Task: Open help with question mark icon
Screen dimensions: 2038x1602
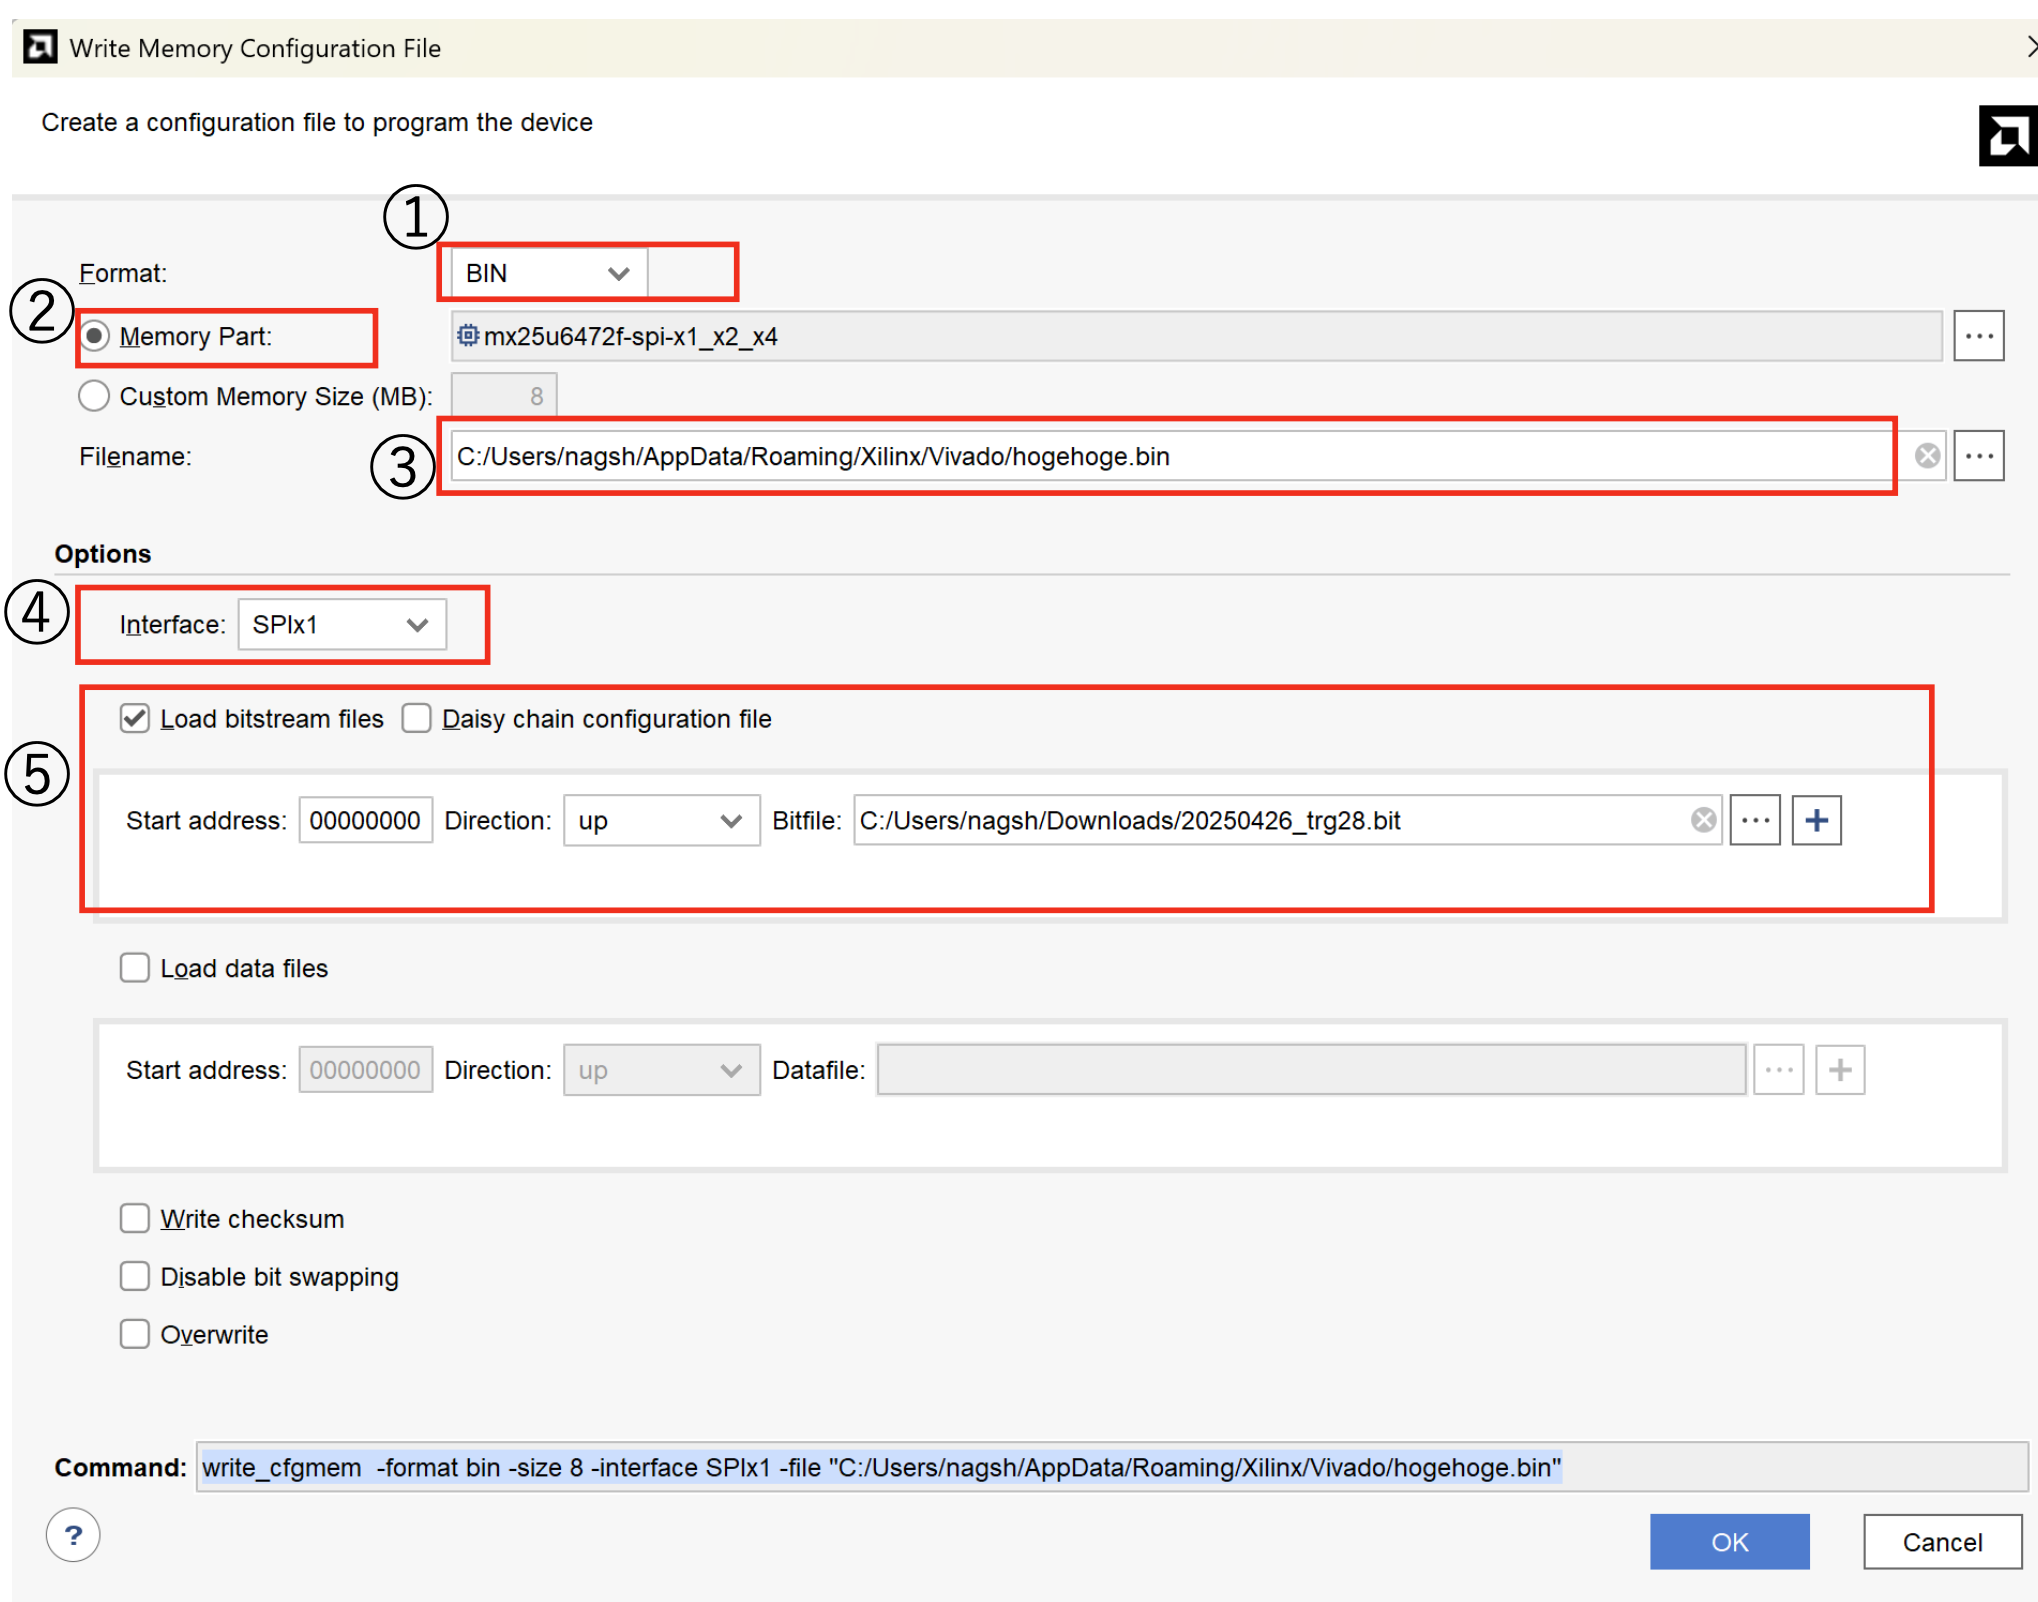Action: 73,1535
